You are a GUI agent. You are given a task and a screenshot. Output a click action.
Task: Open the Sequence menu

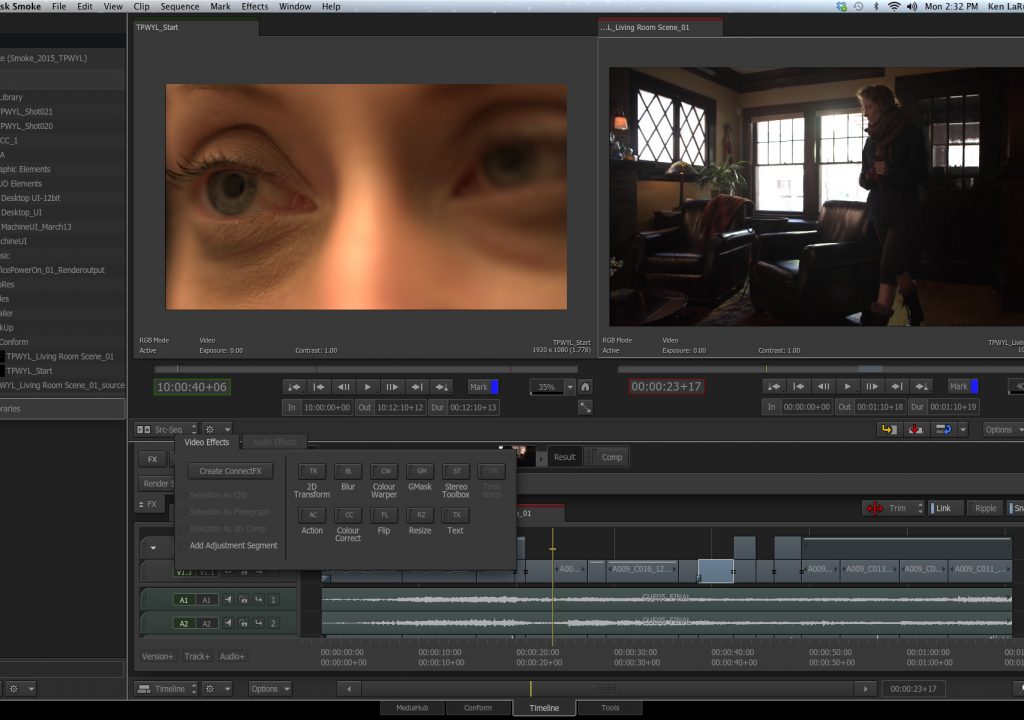pos(180,7)
